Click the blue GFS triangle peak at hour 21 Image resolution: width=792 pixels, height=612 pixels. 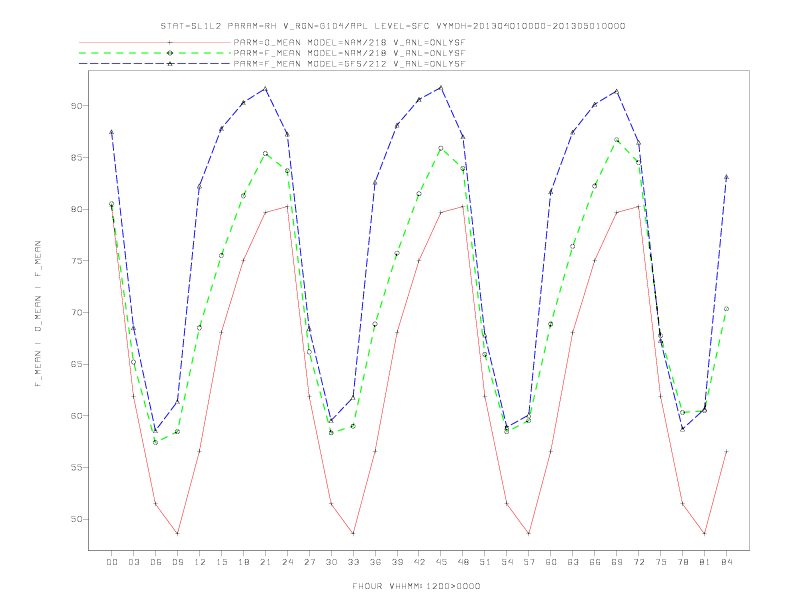tap(265, 89)
